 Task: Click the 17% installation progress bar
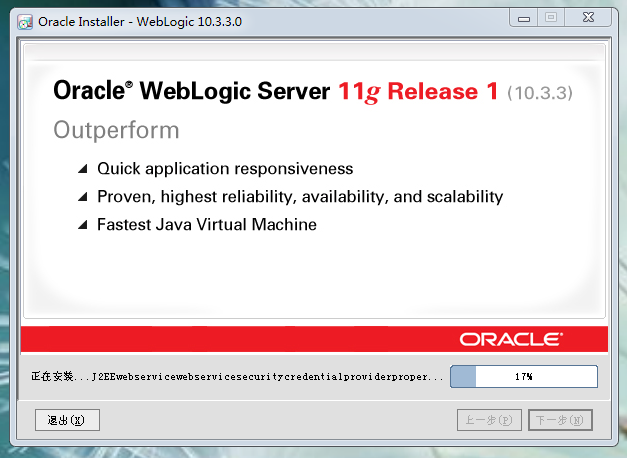524,376
